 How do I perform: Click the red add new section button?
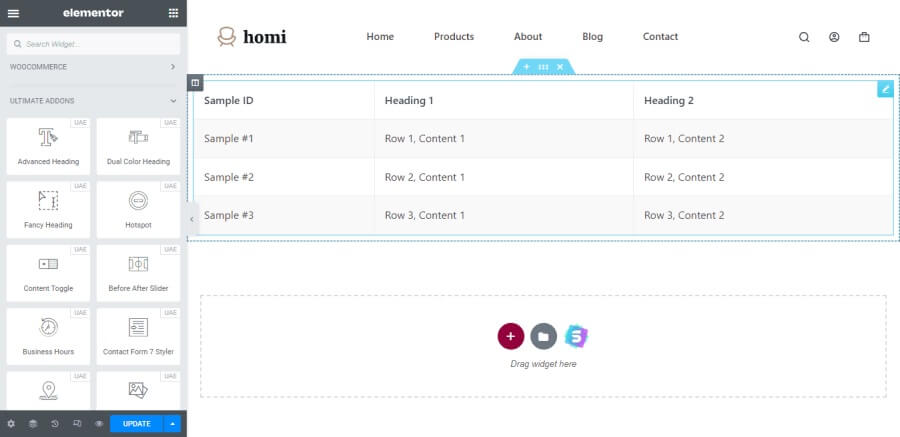coord(510,336)
